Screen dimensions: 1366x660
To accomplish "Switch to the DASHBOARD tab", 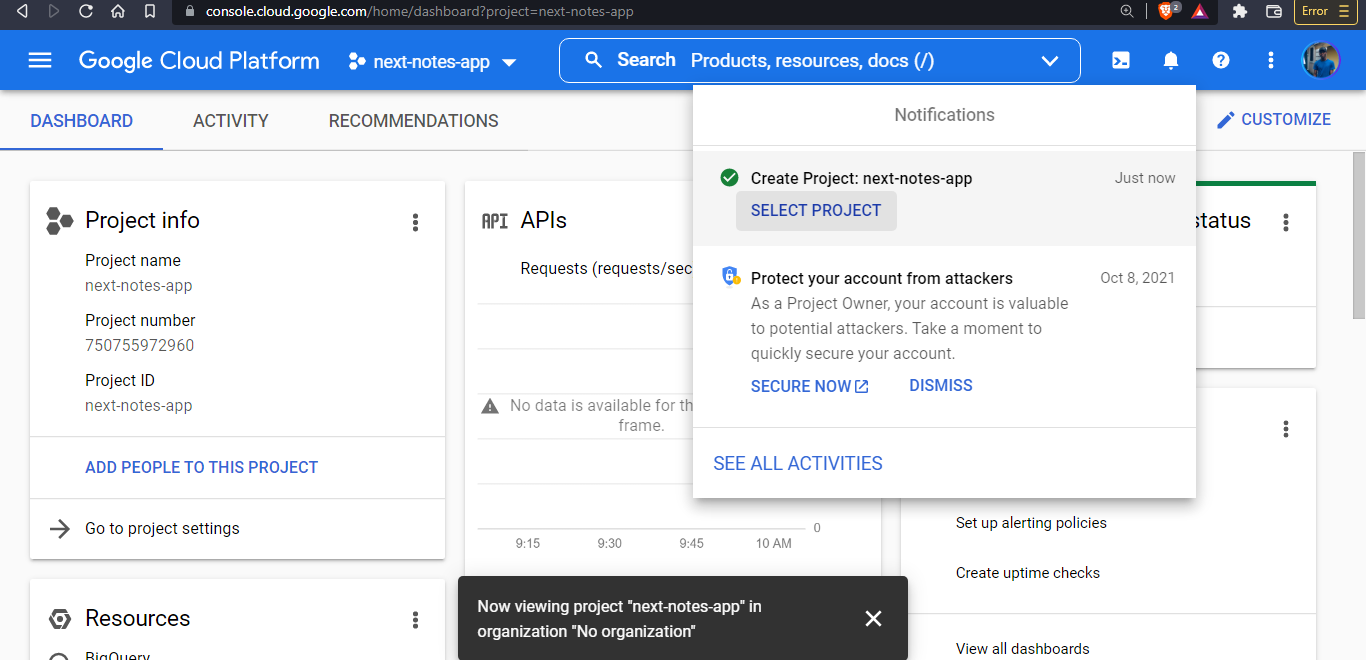I will pyautogui.click(x=82, y=121).
